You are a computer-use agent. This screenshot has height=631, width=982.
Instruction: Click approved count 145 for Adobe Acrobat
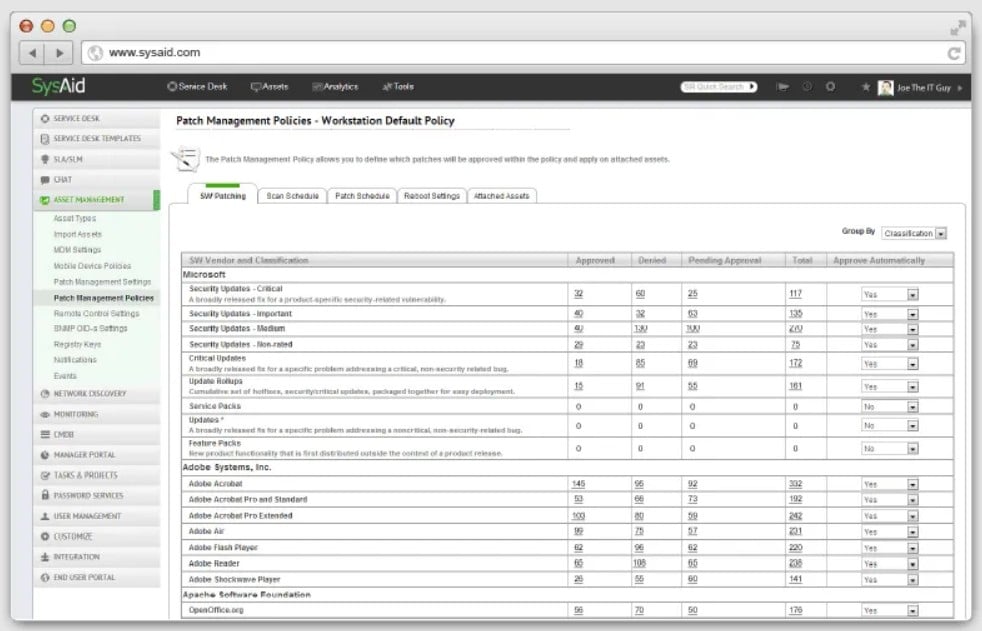click(x=578, y=484)
